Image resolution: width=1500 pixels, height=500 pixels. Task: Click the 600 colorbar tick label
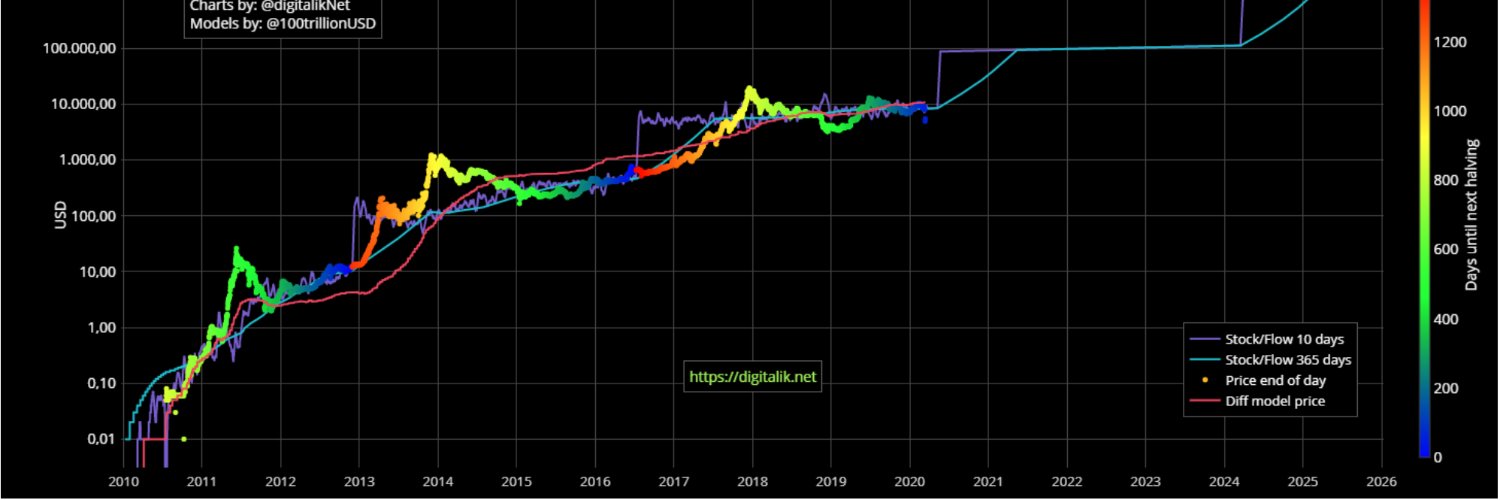pyautogui.click(x=1448, y=250)
